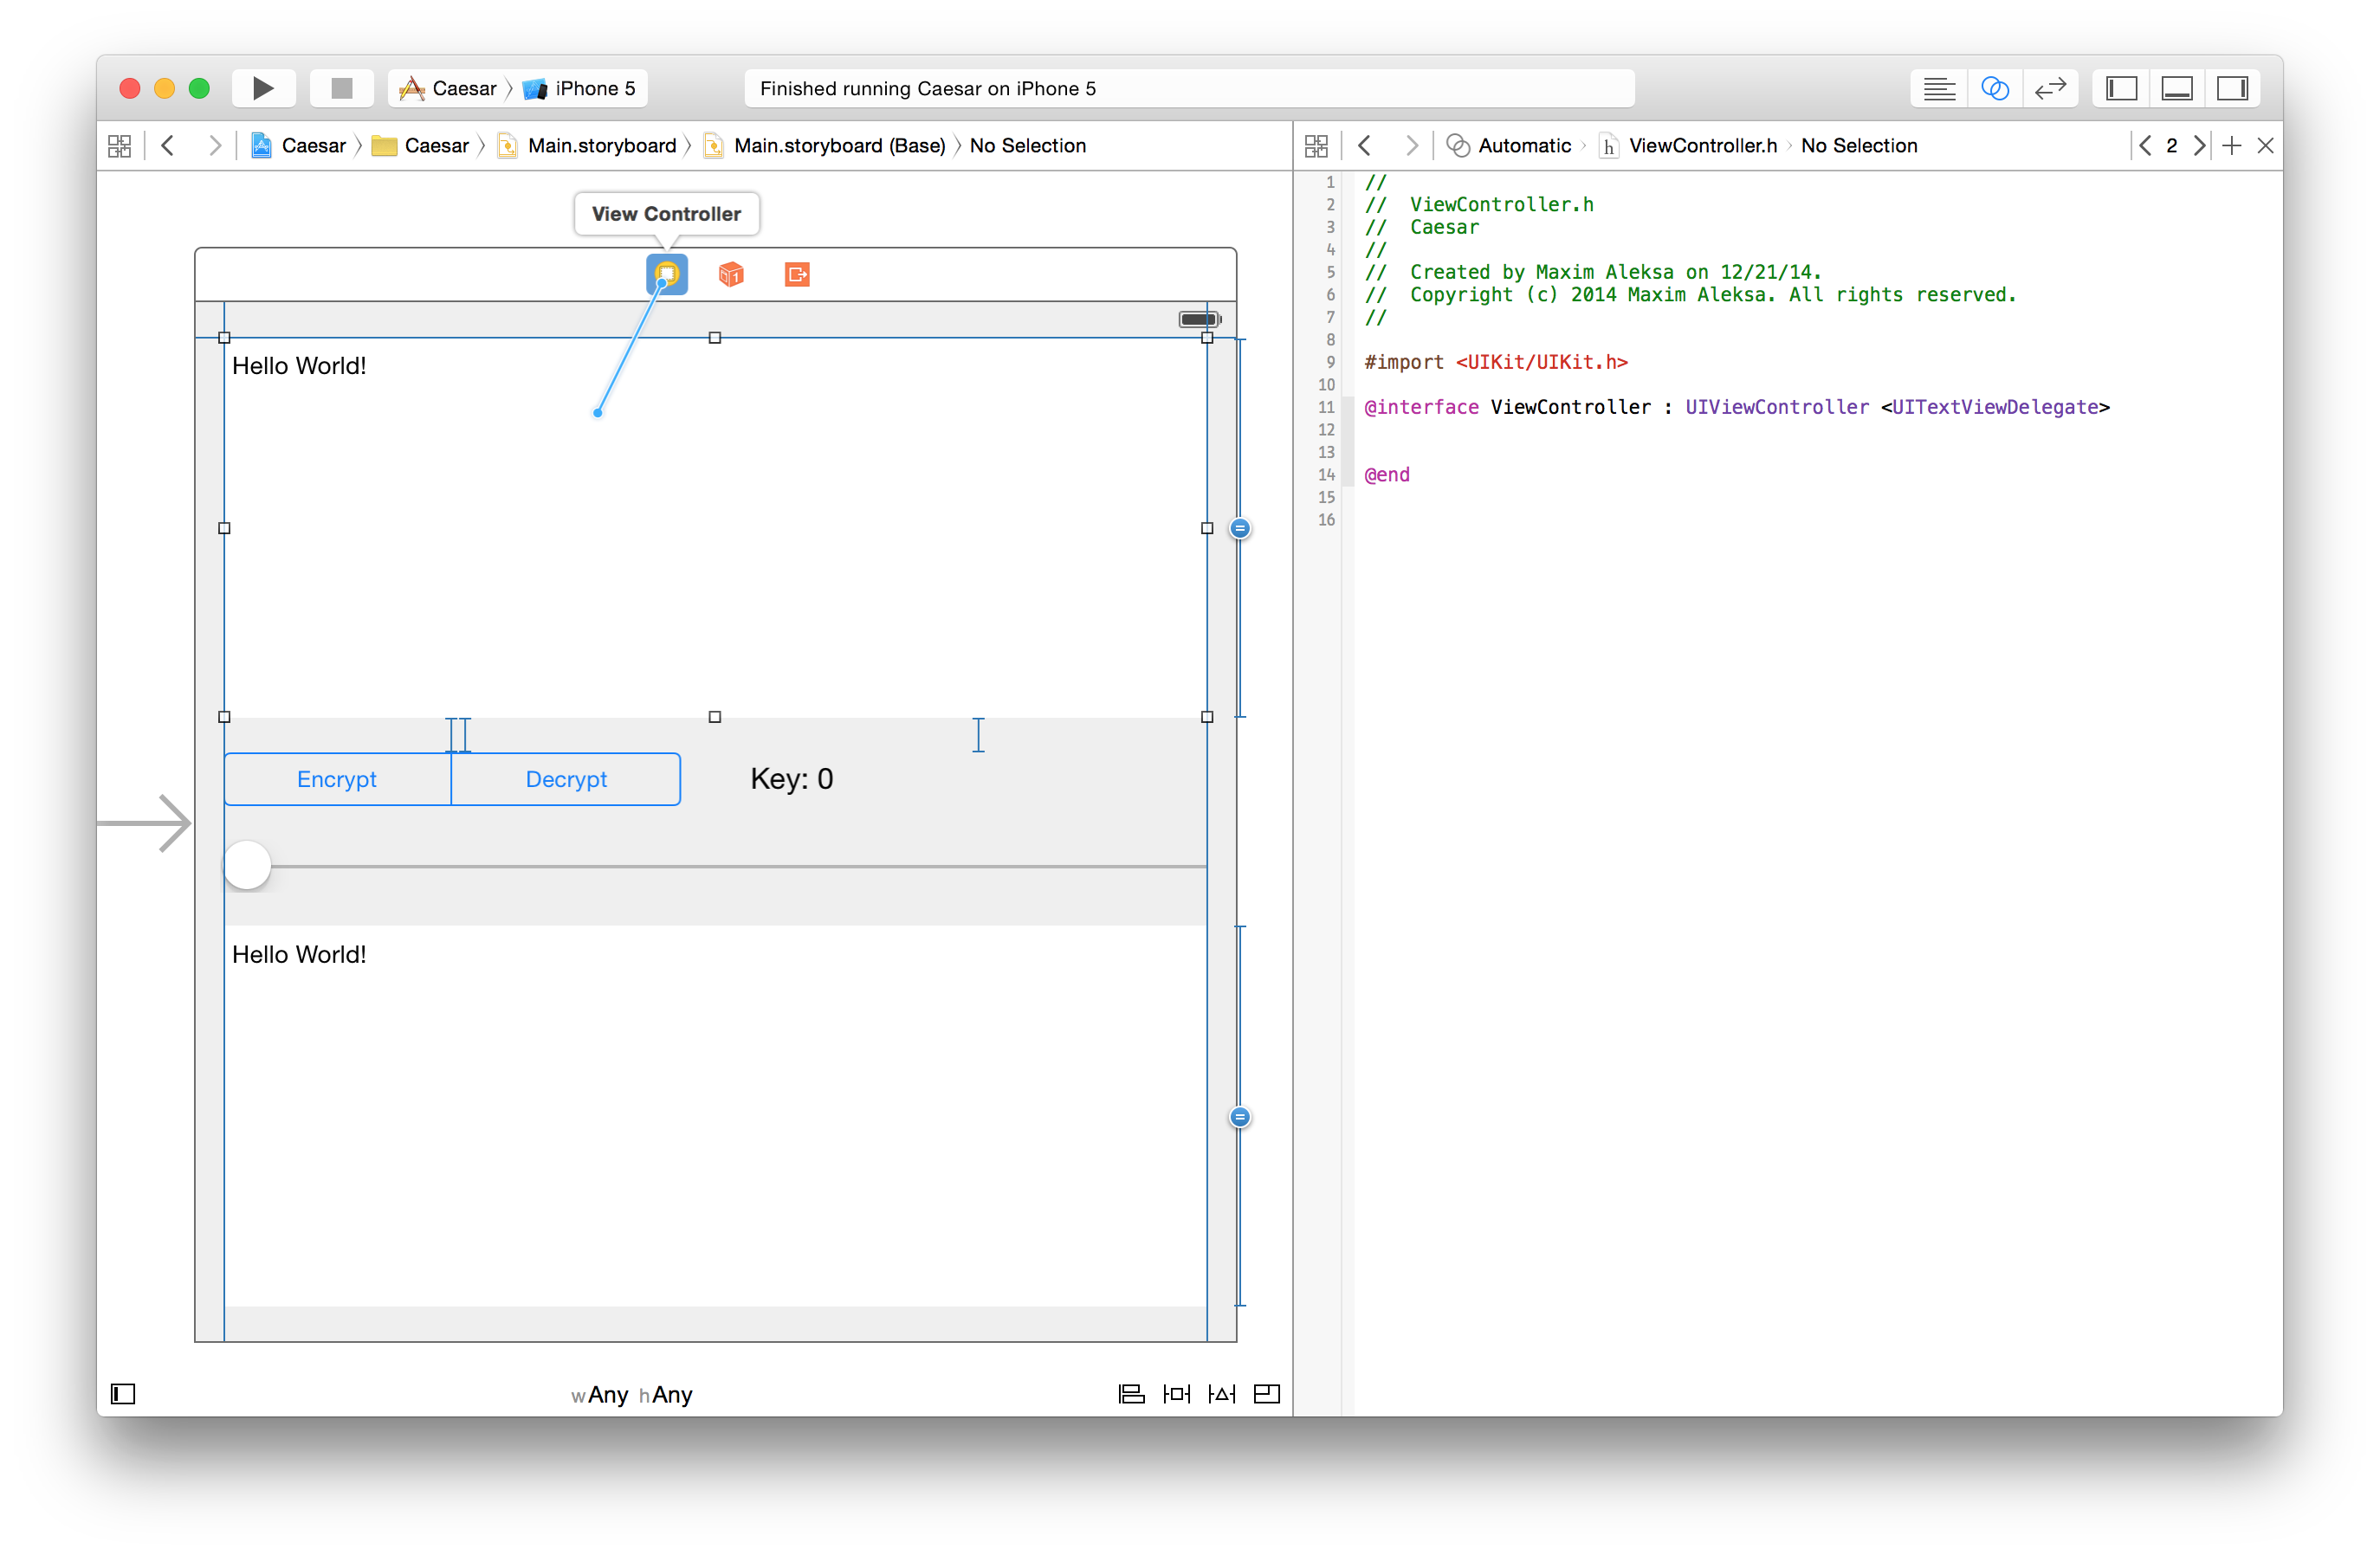Screen dimensions: 2380x1555
Task: Open the Pin constraints menu
Action: click(1176, 1394)
